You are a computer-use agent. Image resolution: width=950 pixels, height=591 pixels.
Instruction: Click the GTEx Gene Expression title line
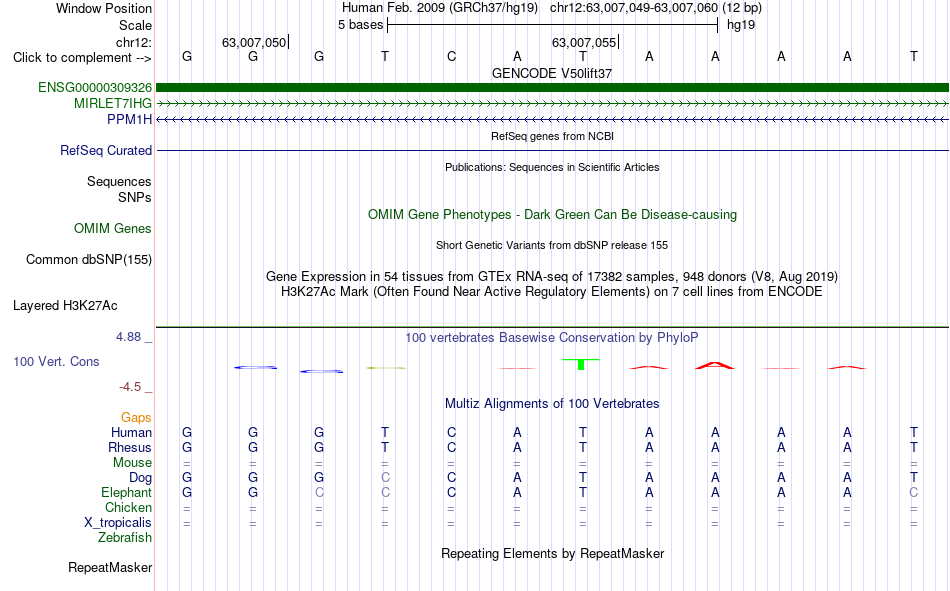pos(552,277)
